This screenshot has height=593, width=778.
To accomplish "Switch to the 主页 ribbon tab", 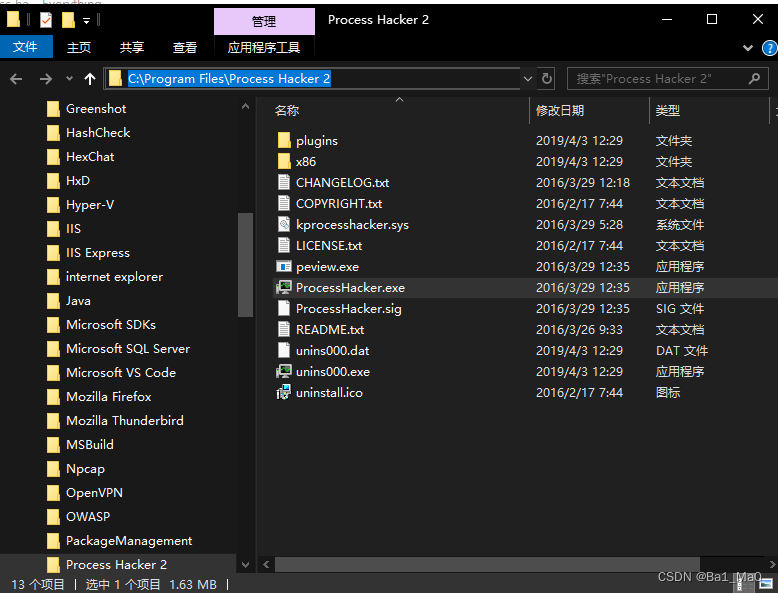I will (x=79, y=48).
